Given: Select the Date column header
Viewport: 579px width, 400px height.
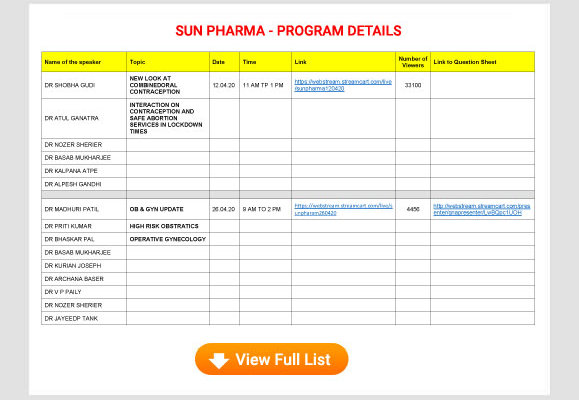Looking at the screenshot, I should point(224,62).
